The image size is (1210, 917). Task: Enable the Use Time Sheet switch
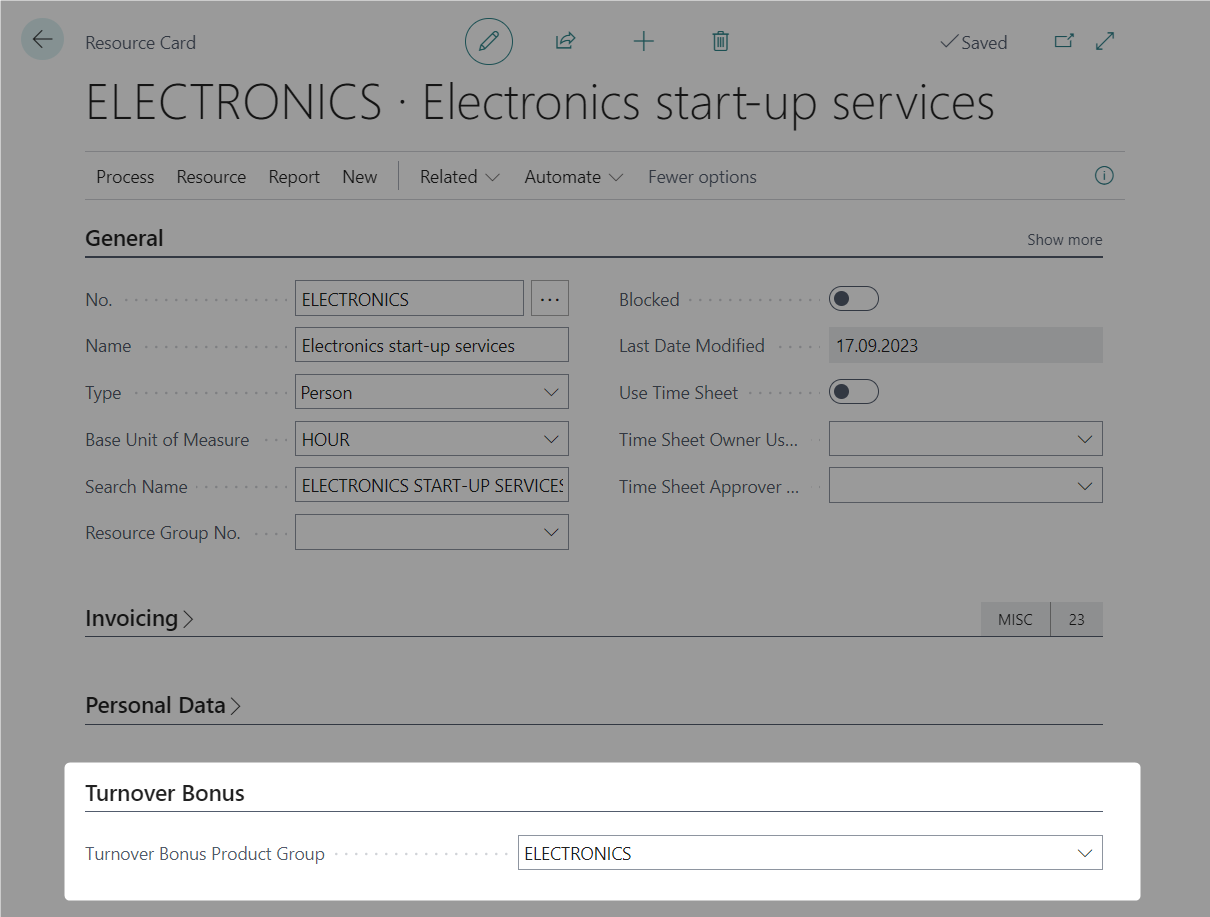[x=854, y=392]
